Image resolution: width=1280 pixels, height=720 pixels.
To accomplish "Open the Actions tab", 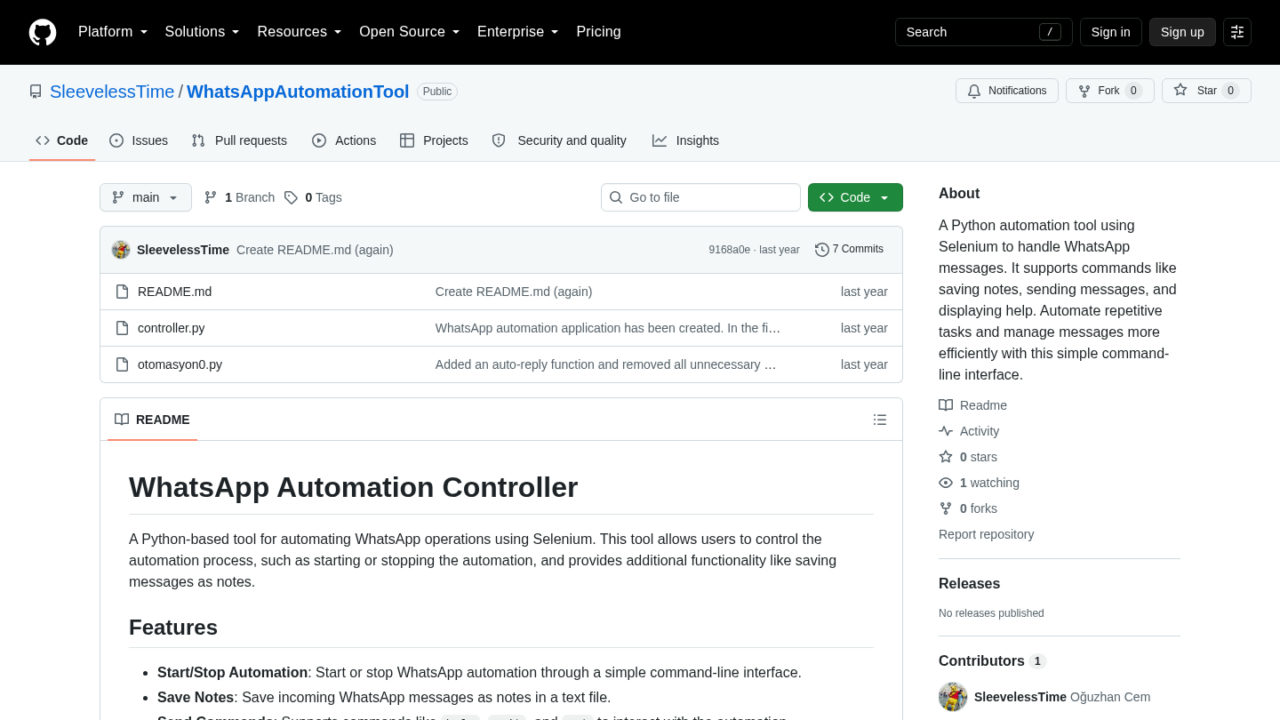I will [344, 141].
